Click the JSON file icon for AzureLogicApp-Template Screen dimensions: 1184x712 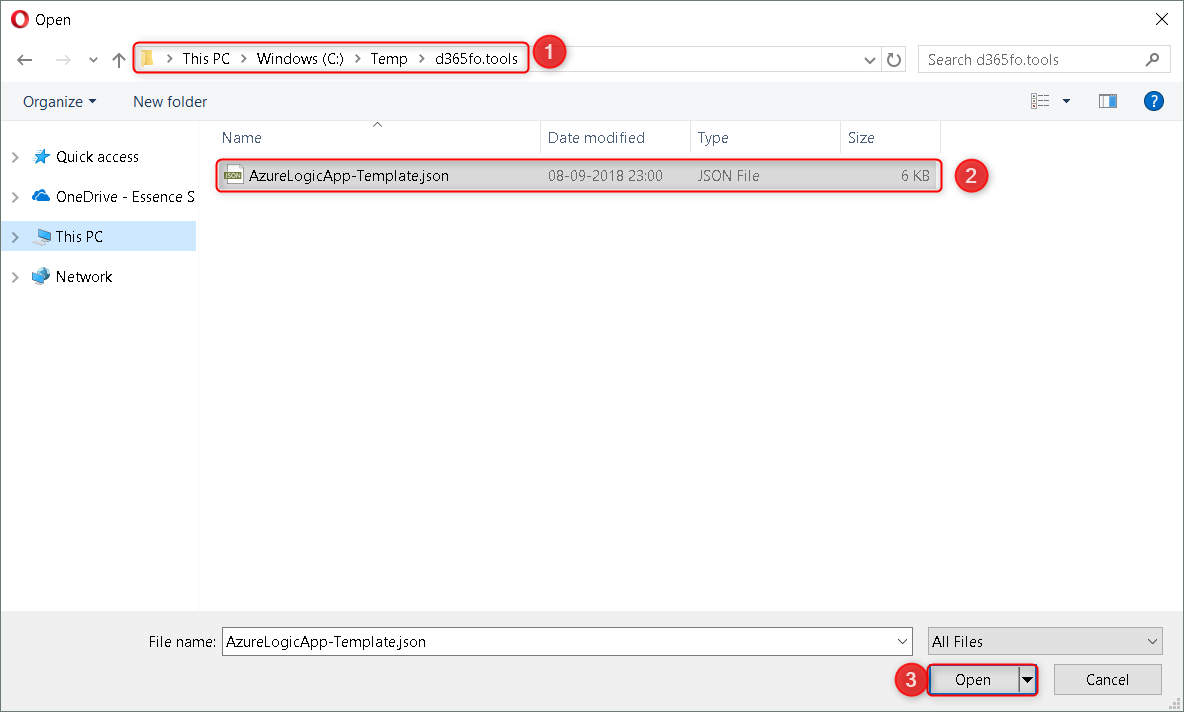click(234, 176)
